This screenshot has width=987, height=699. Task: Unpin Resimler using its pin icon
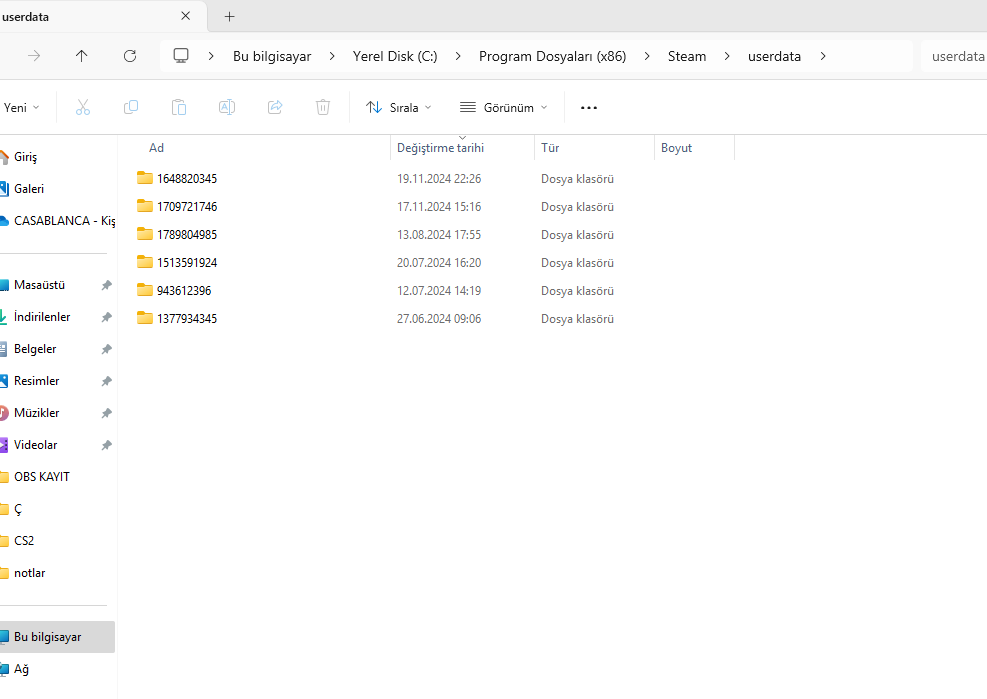point(106,381)
